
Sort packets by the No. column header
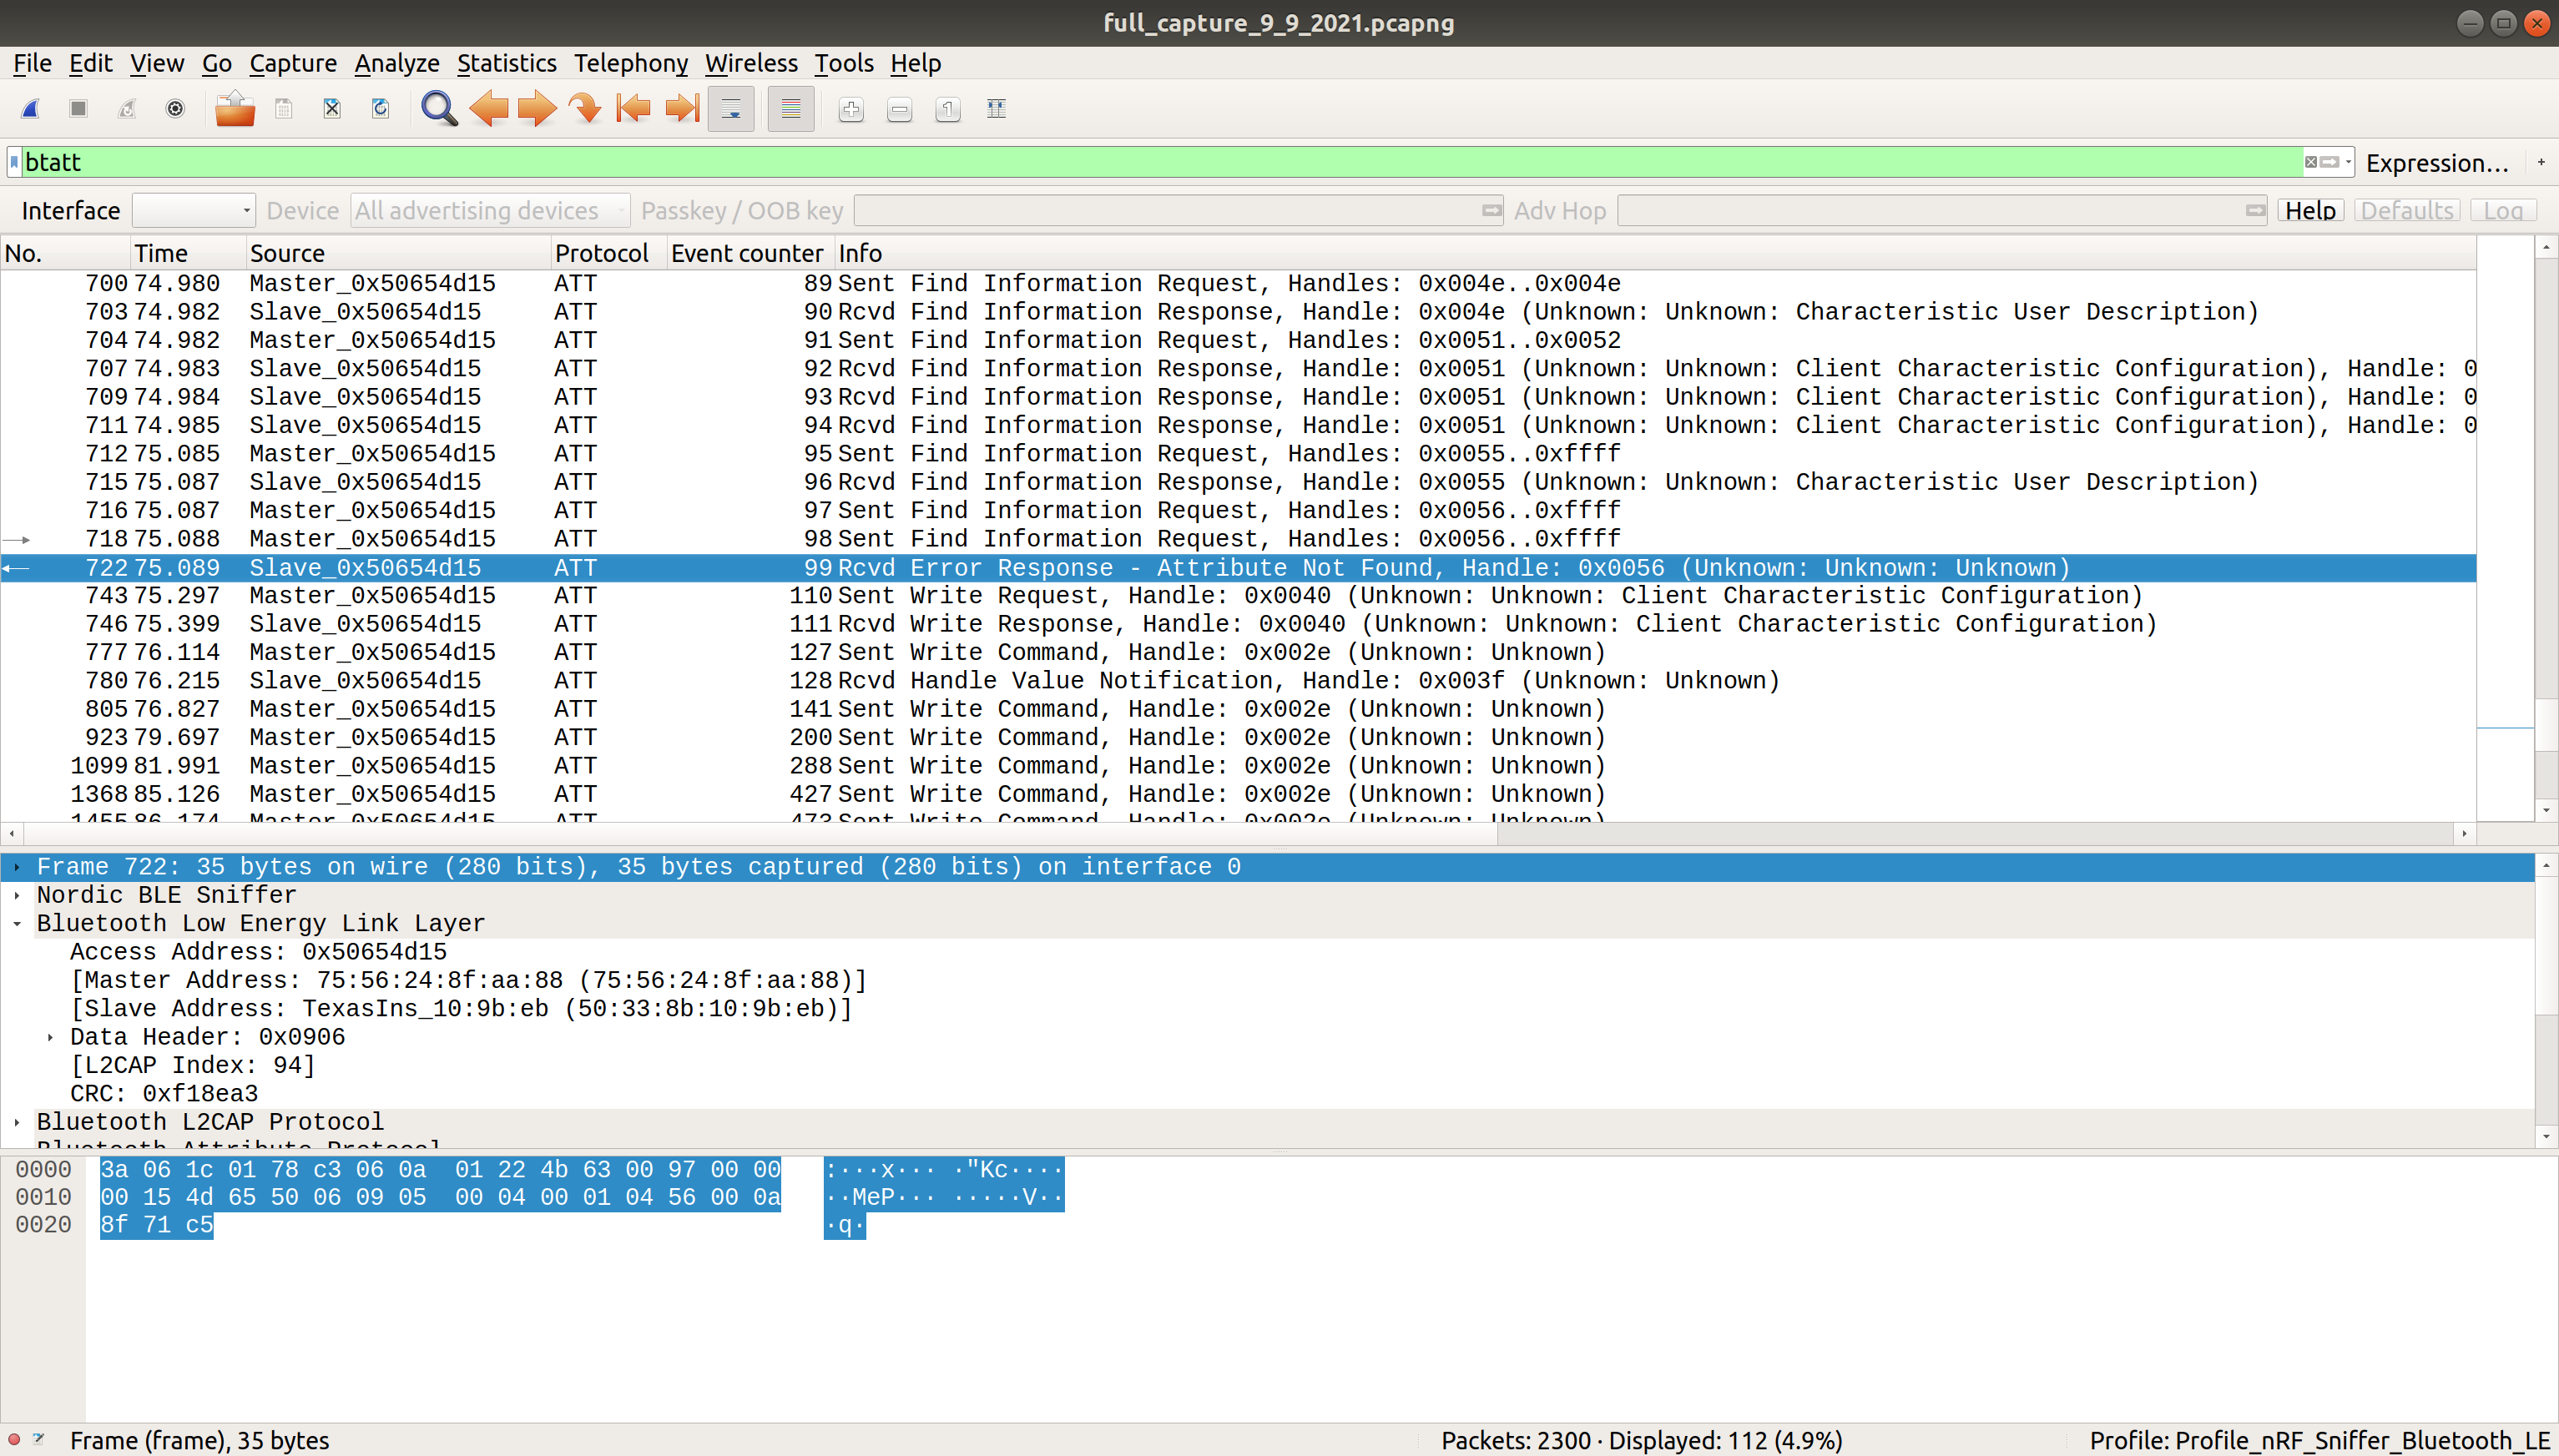click(66, 253)
